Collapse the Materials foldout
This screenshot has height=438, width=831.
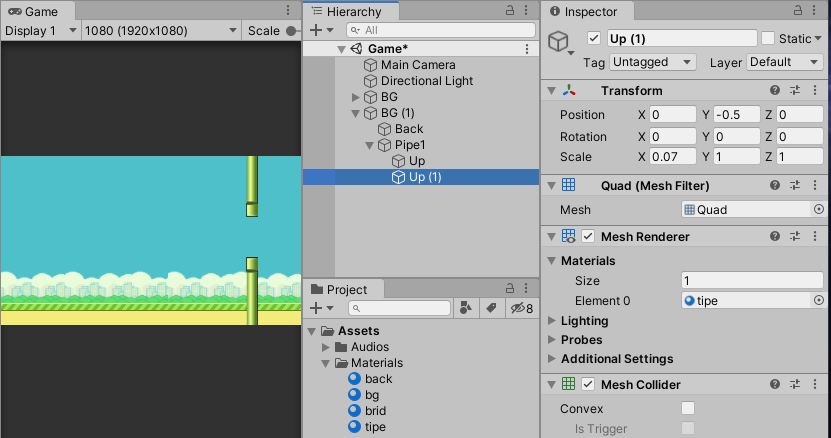552,261
